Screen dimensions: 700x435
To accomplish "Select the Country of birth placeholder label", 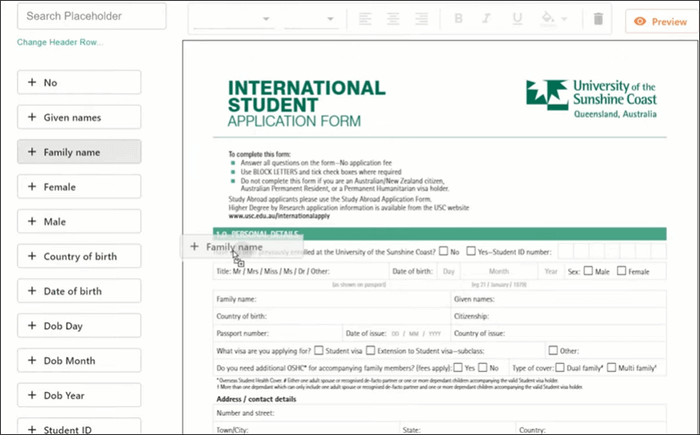I will (80, 256).
